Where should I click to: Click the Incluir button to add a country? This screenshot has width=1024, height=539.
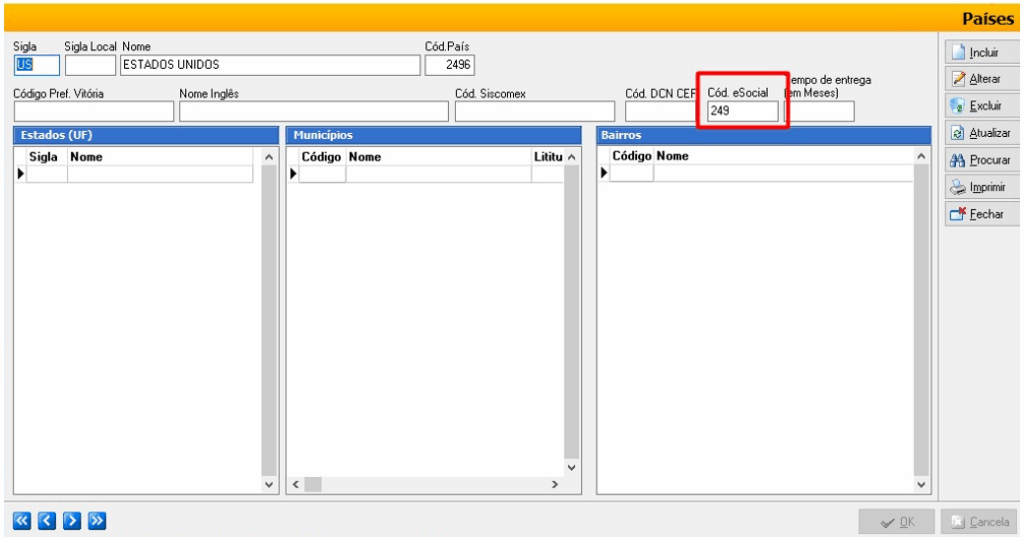point(977,52)
